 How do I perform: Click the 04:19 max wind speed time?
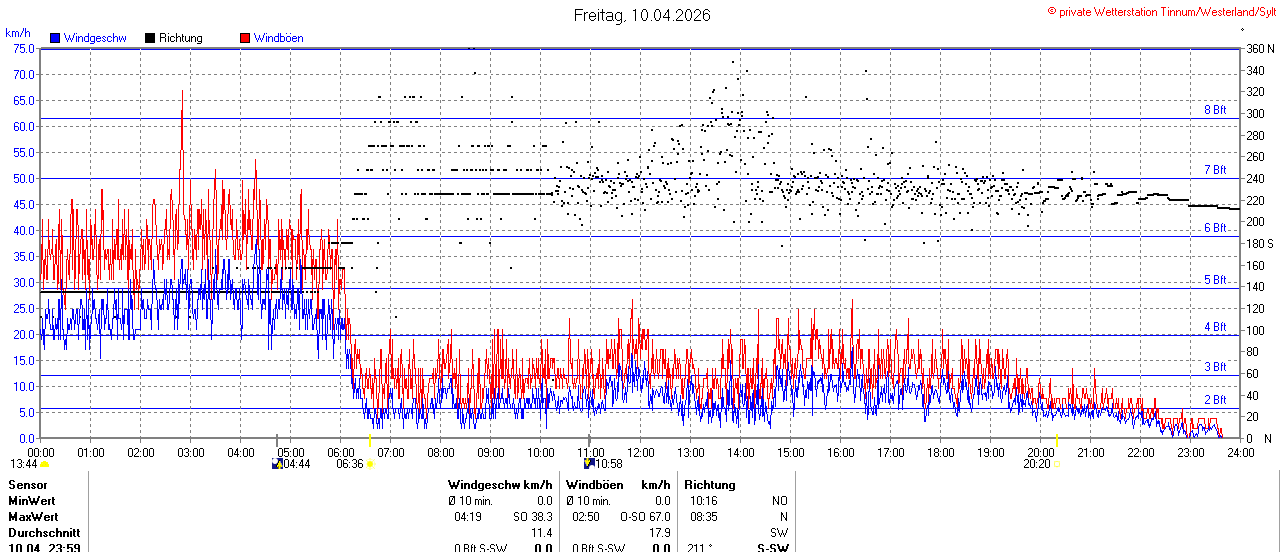[469, 517]
